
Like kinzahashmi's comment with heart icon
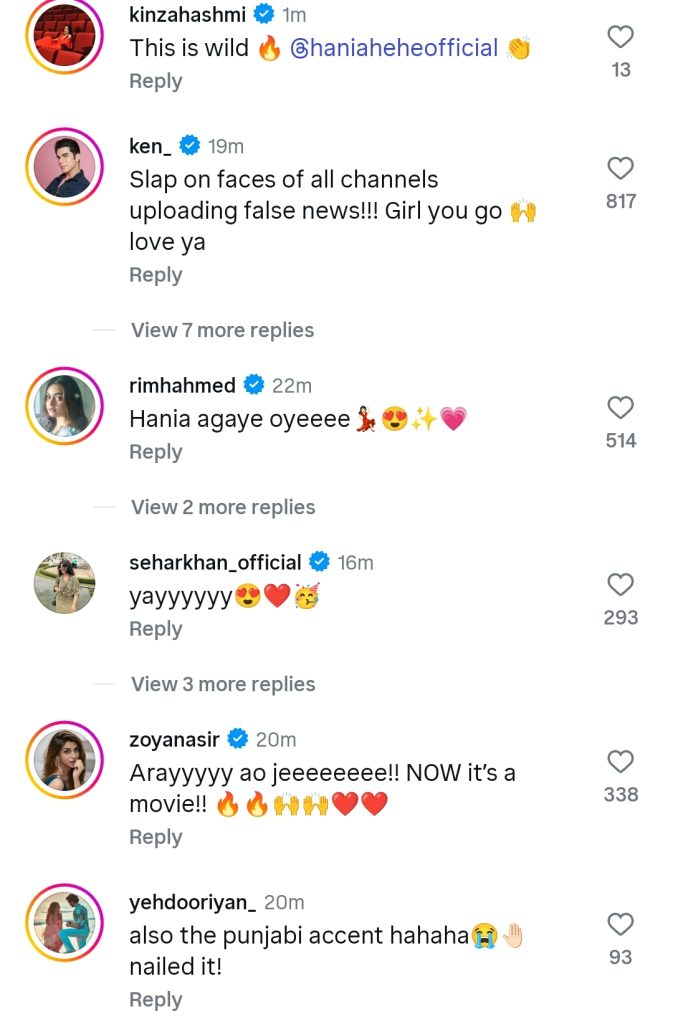tap(620, 38)
